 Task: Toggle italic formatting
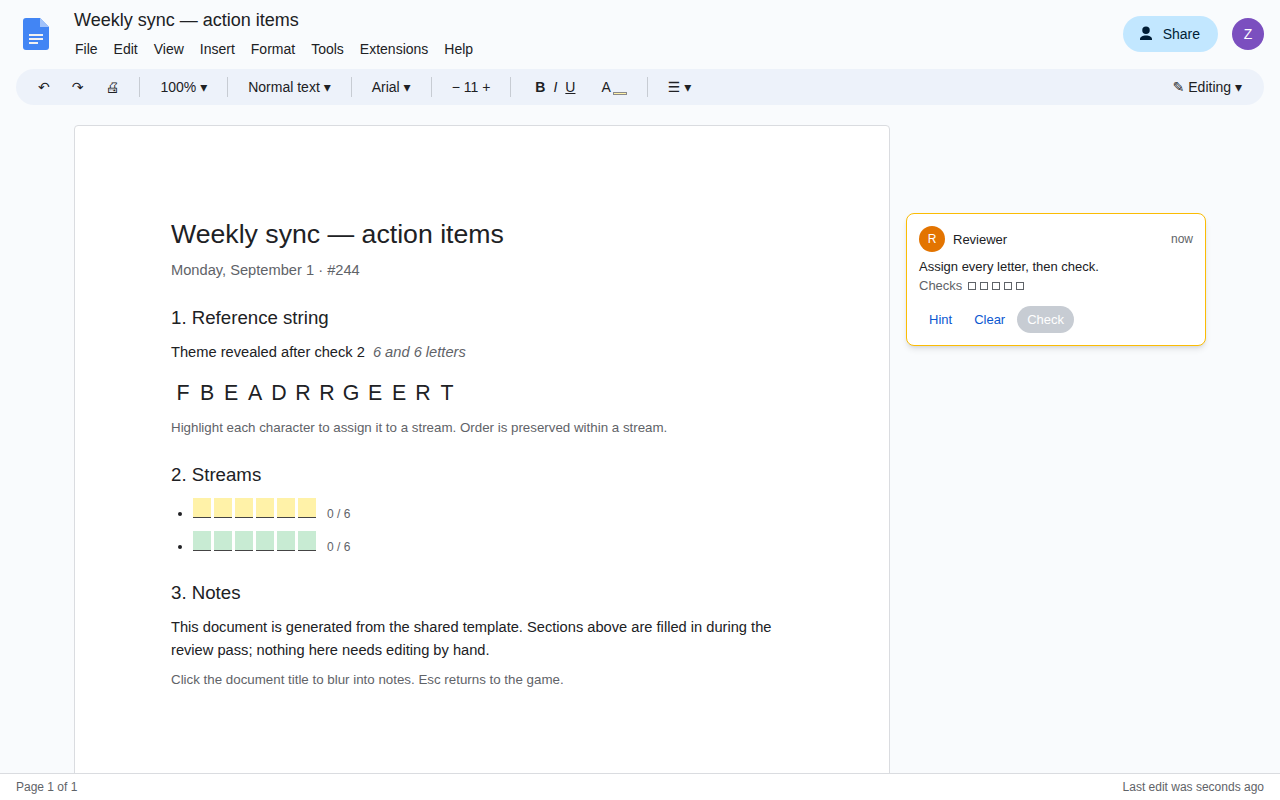pos(555,87)
